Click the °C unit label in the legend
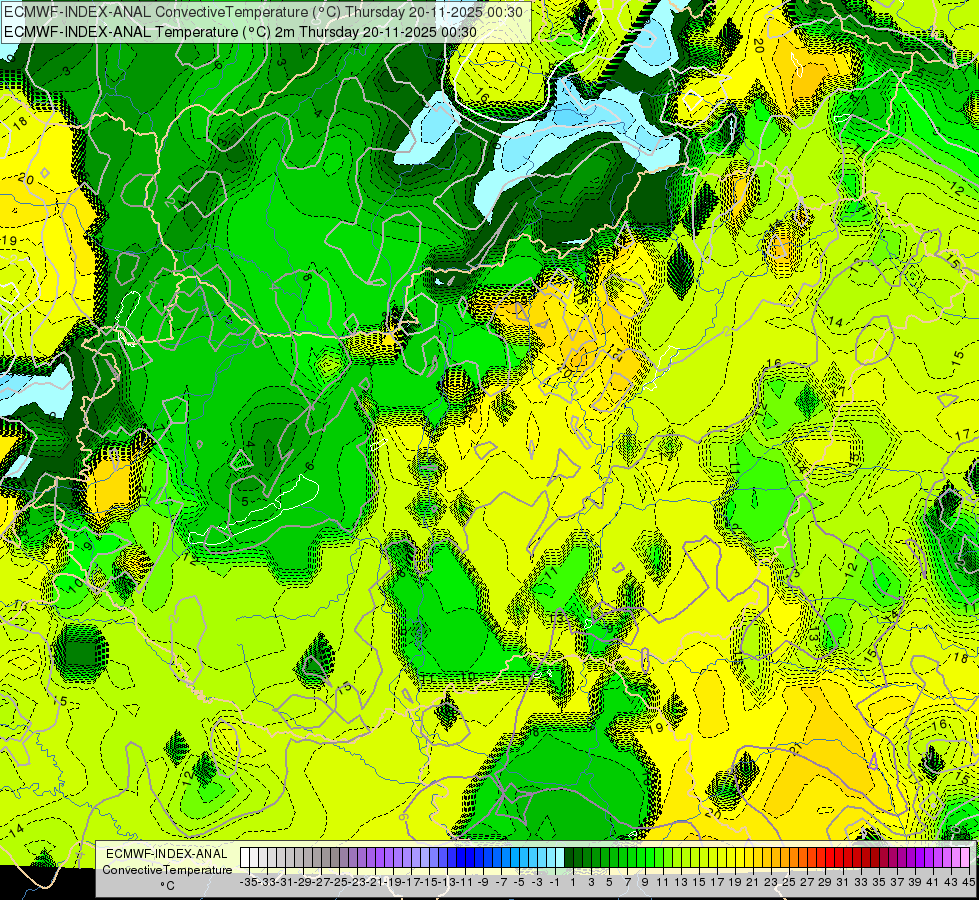 (x=167, y=886)
